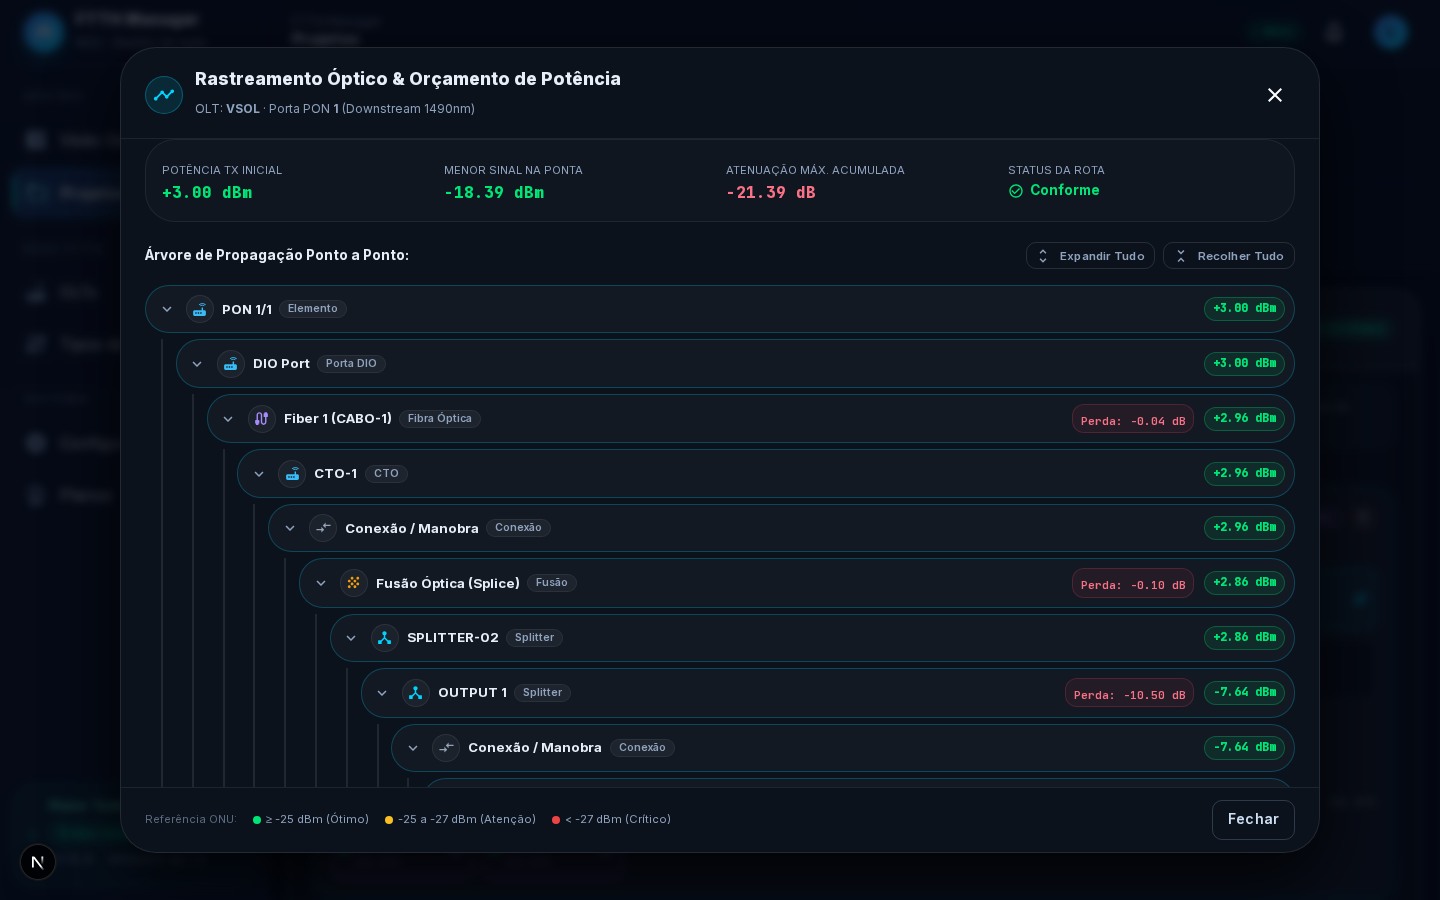1440x900 pixels.
Task: Collapse the Fusão Óptica (Splice) chevron
Action: (x=321, y=583)
